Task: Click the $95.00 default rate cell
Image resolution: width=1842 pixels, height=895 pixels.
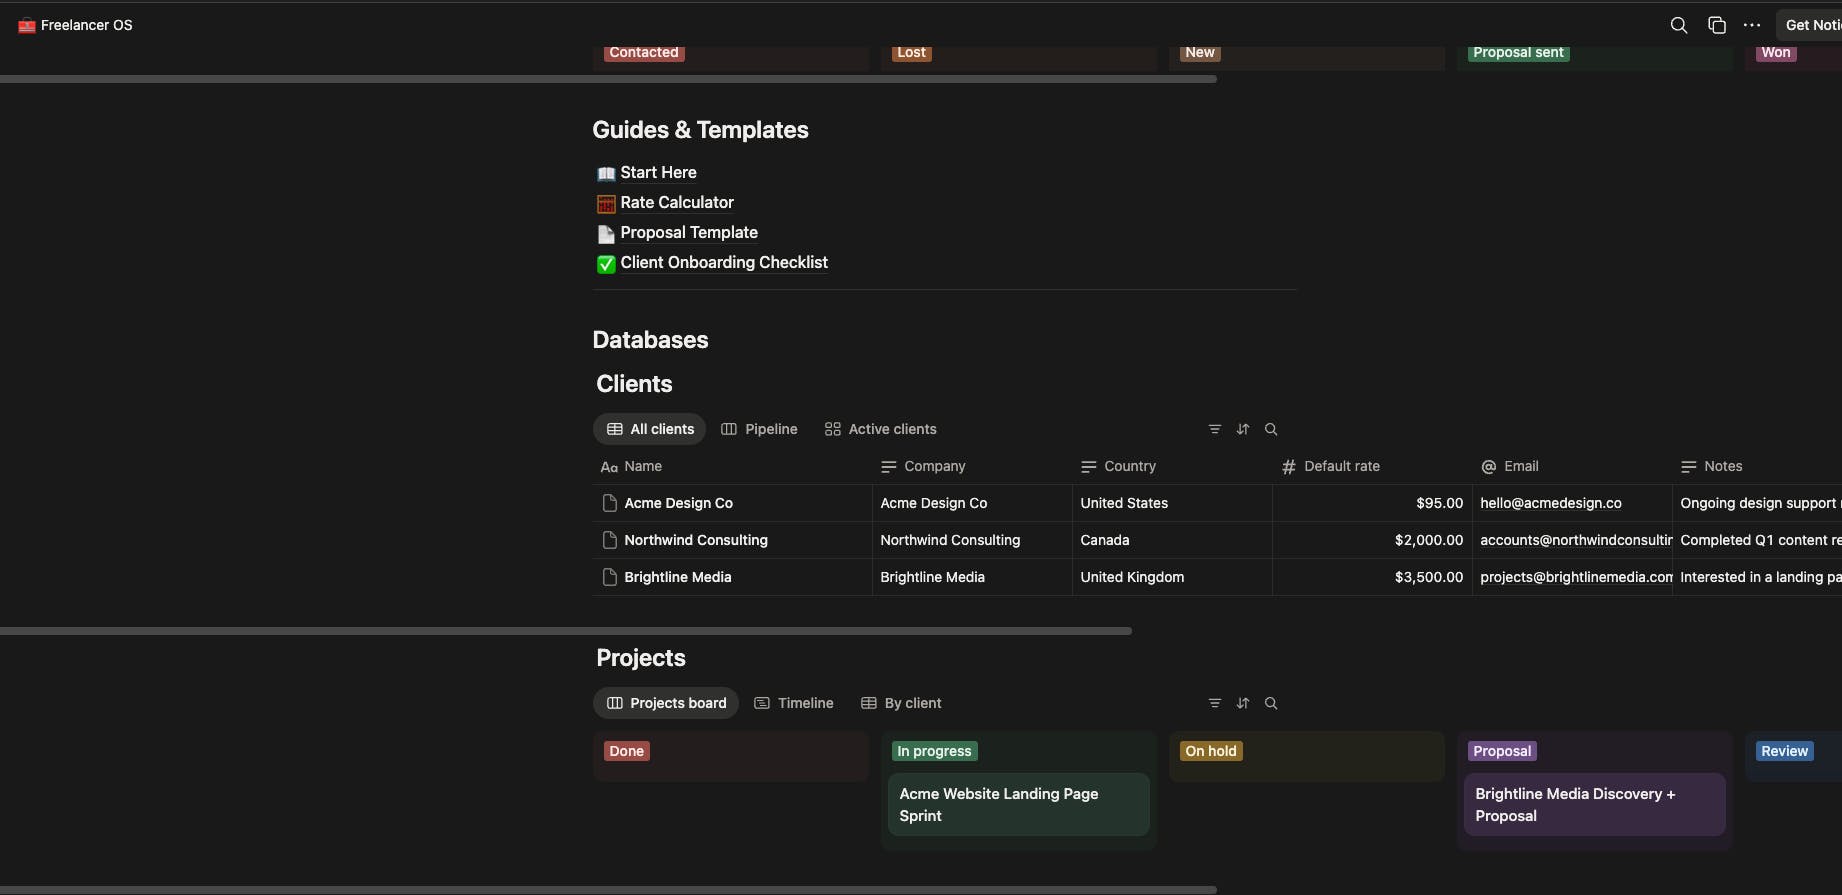Action: pos(1372,503)
